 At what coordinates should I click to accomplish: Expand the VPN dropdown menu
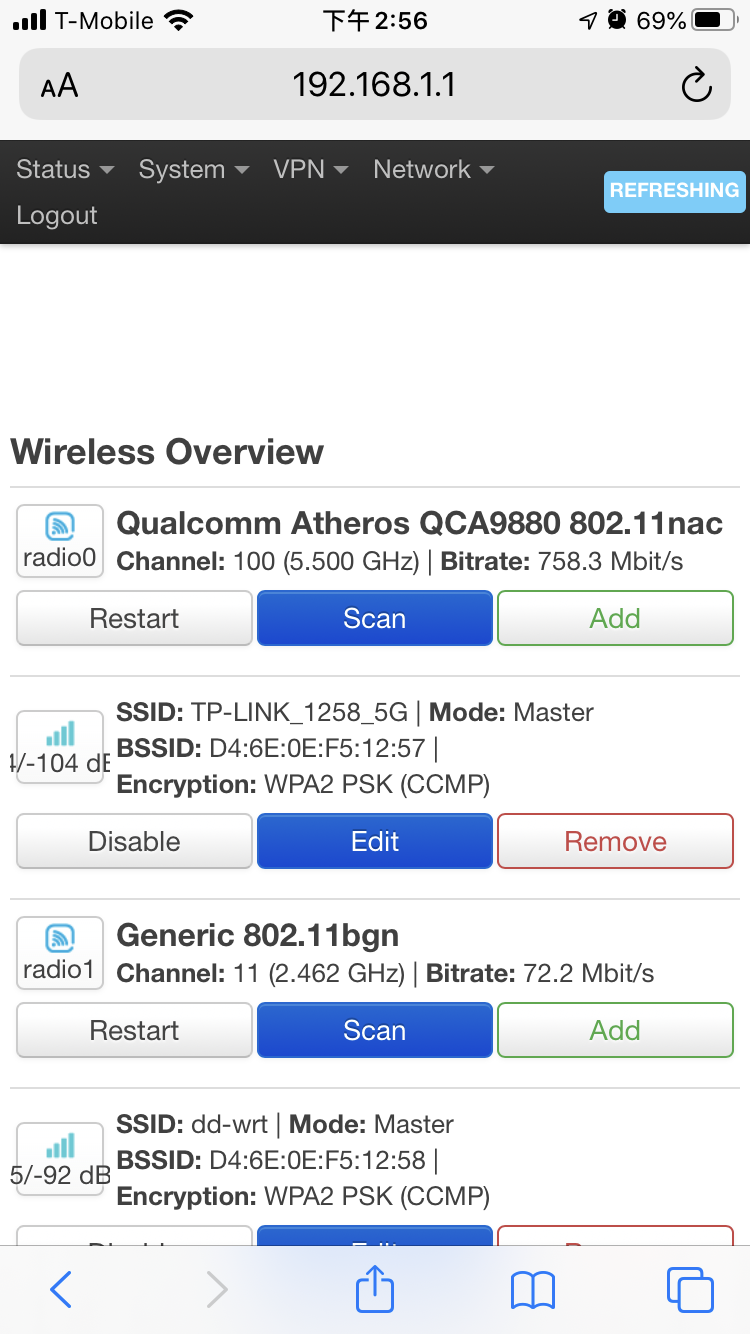(310, 169)
